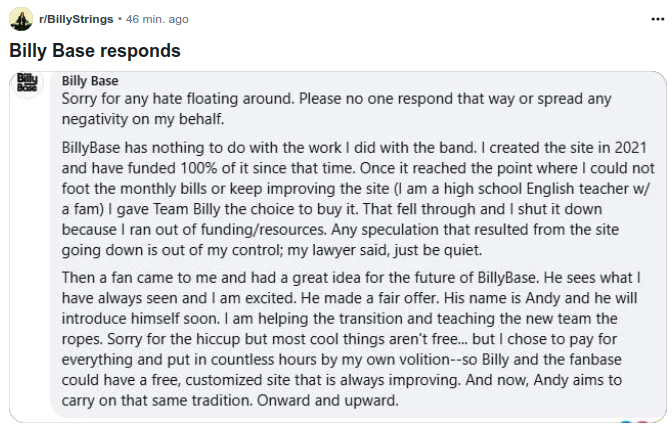Click the blue reaction icon below comment
Image resolution: width=672 pixels, height=428 pixels.
point(627,424)
